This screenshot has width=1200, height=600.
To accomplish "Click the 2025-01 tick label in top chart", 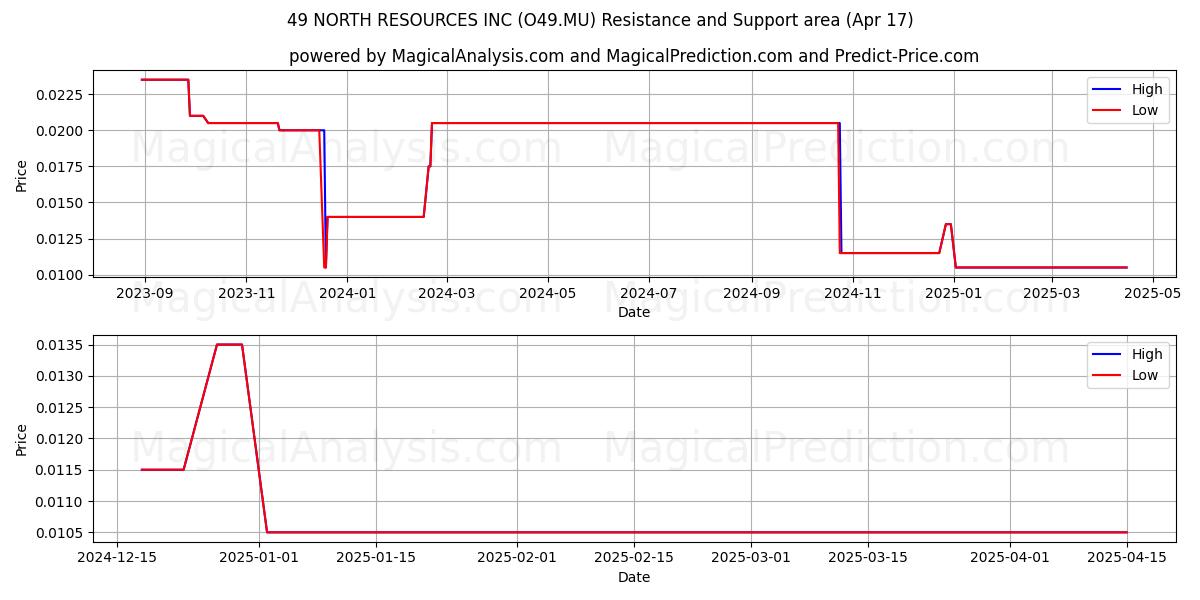I will point(954,293).
